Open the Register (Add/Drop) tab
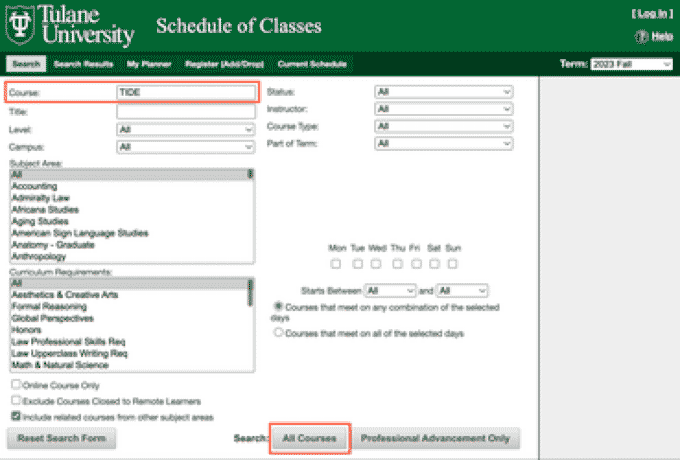Screen dimensions: 680x460 tap(224, 64)
